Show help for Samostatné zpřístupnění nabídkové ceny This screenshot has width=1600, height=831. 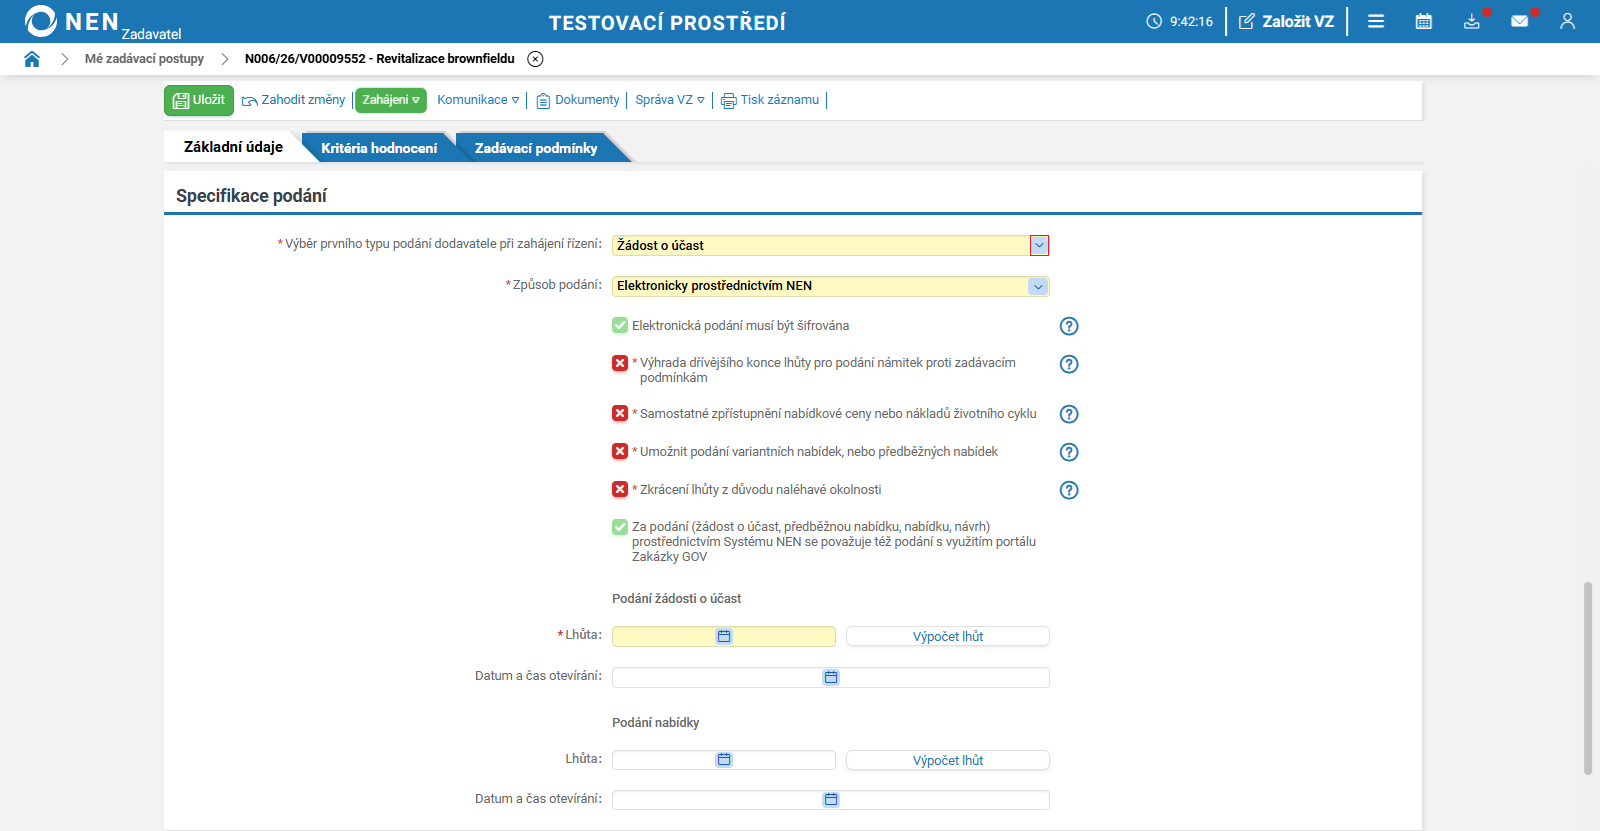click(1069, 414)
